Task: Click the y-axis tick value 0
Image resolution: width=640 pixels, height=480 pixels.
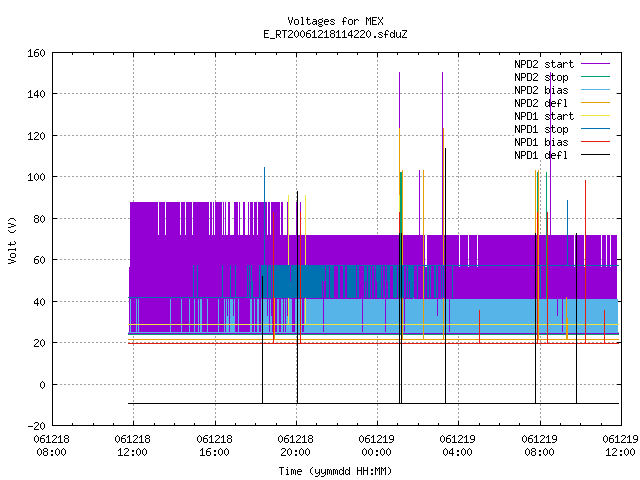Action: click(42, 384)
